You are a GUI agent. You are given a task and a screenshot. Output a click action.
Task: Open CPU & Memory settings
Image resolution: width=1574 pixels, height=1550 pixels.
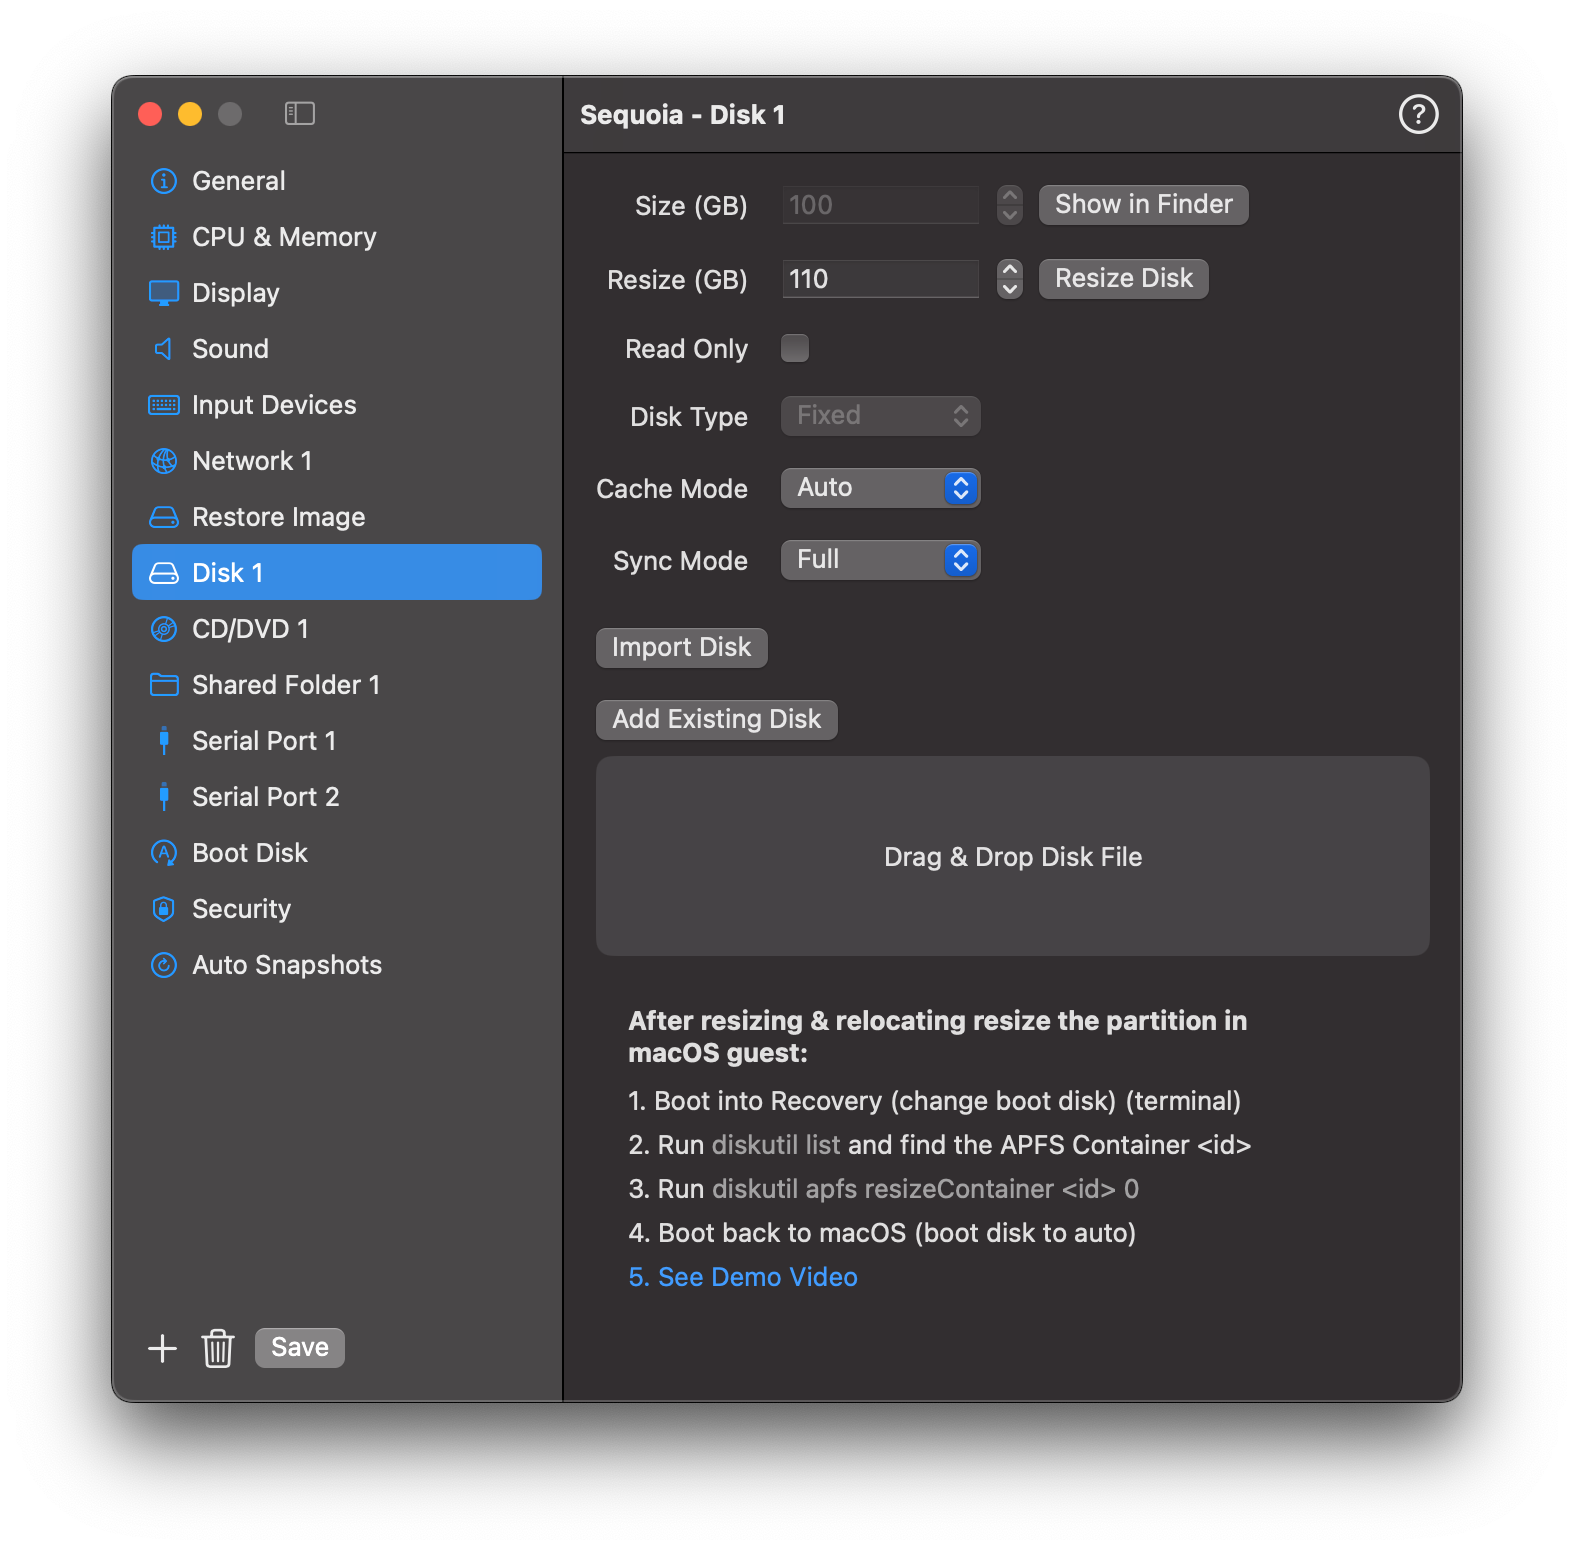(x=283, y=237)
